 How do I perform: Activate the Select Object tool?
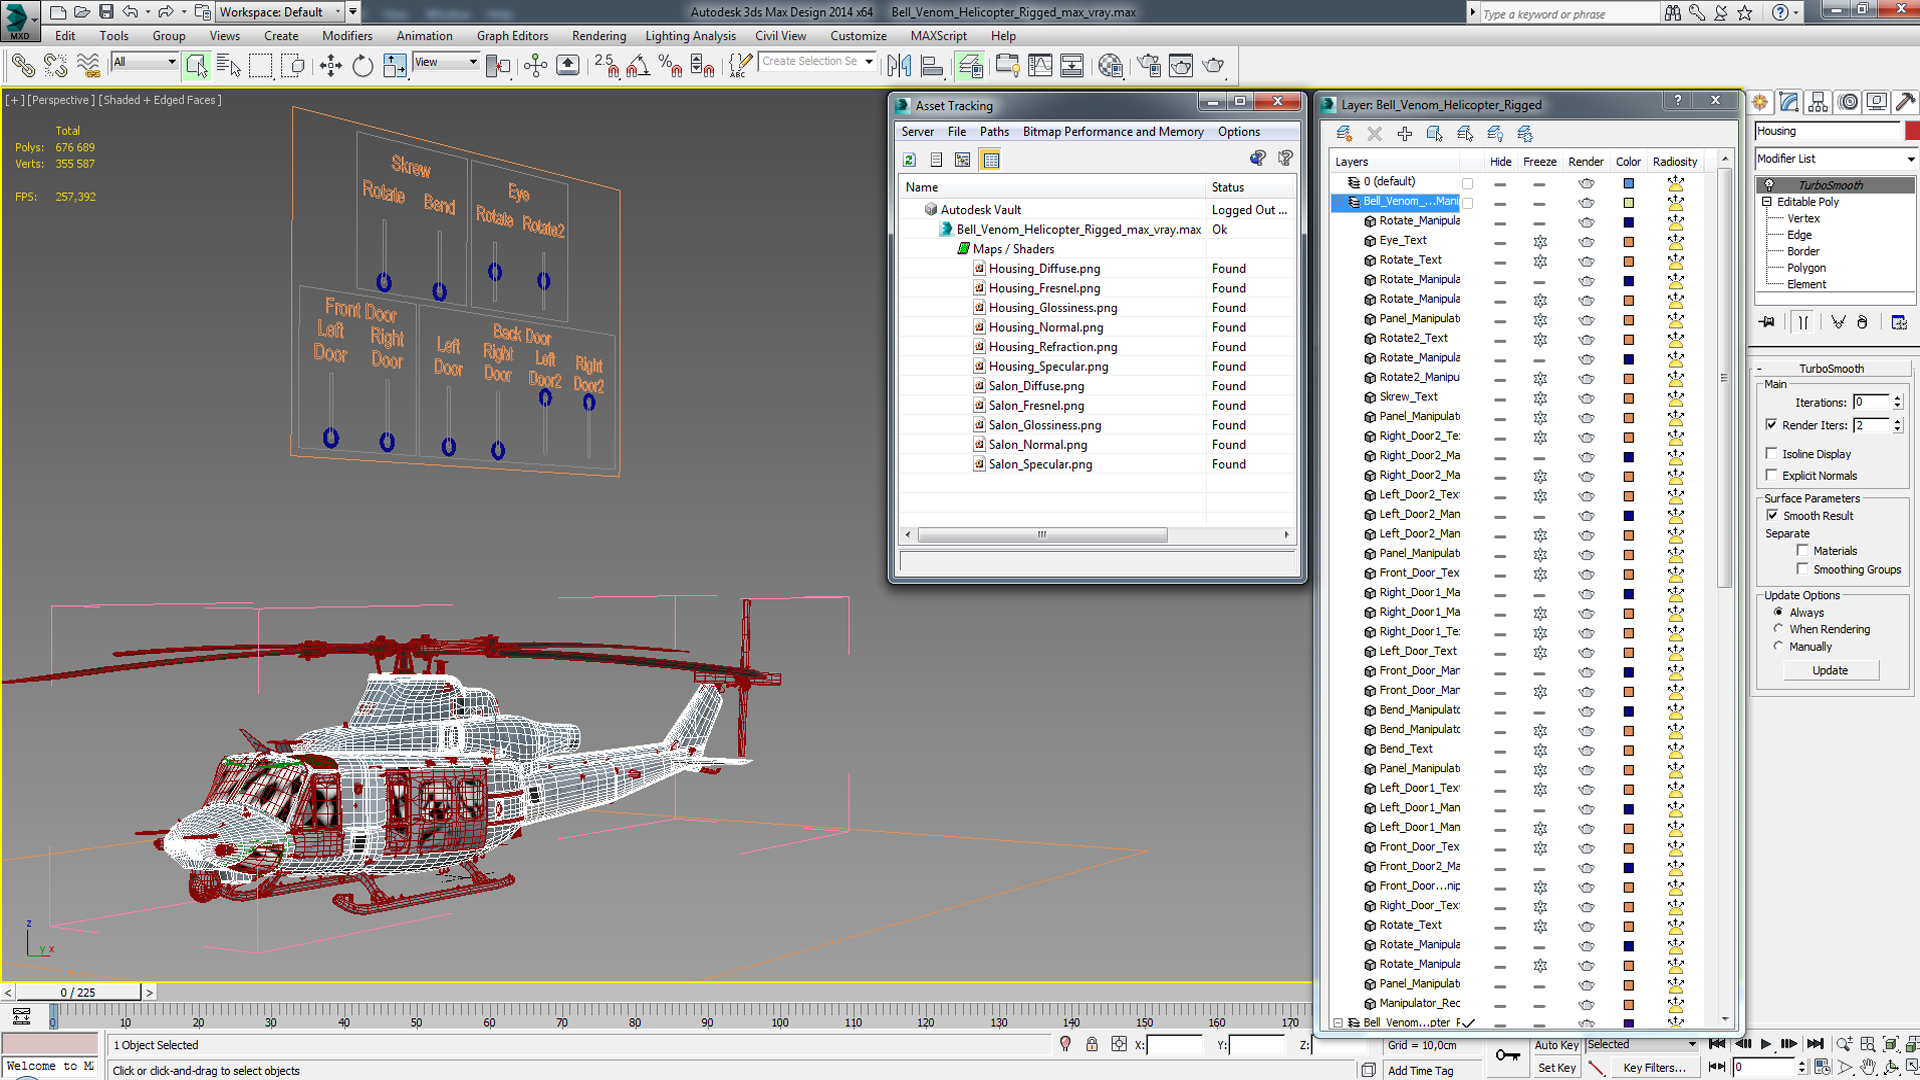pos(196,66)
